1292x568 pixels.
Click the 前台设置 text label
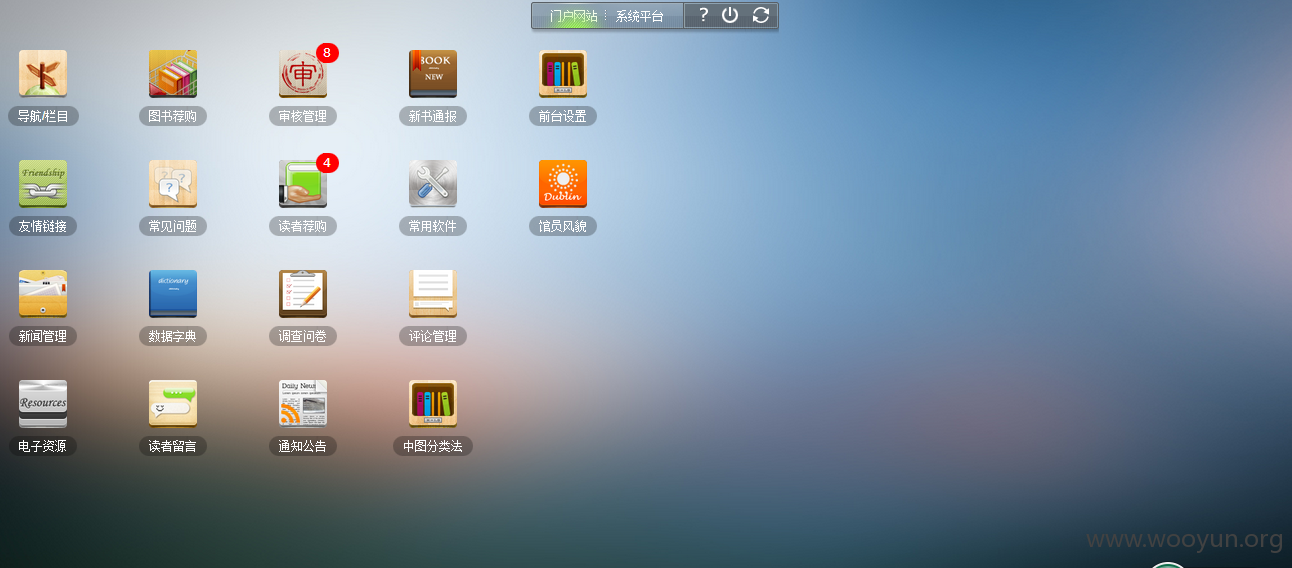point(563,116)
